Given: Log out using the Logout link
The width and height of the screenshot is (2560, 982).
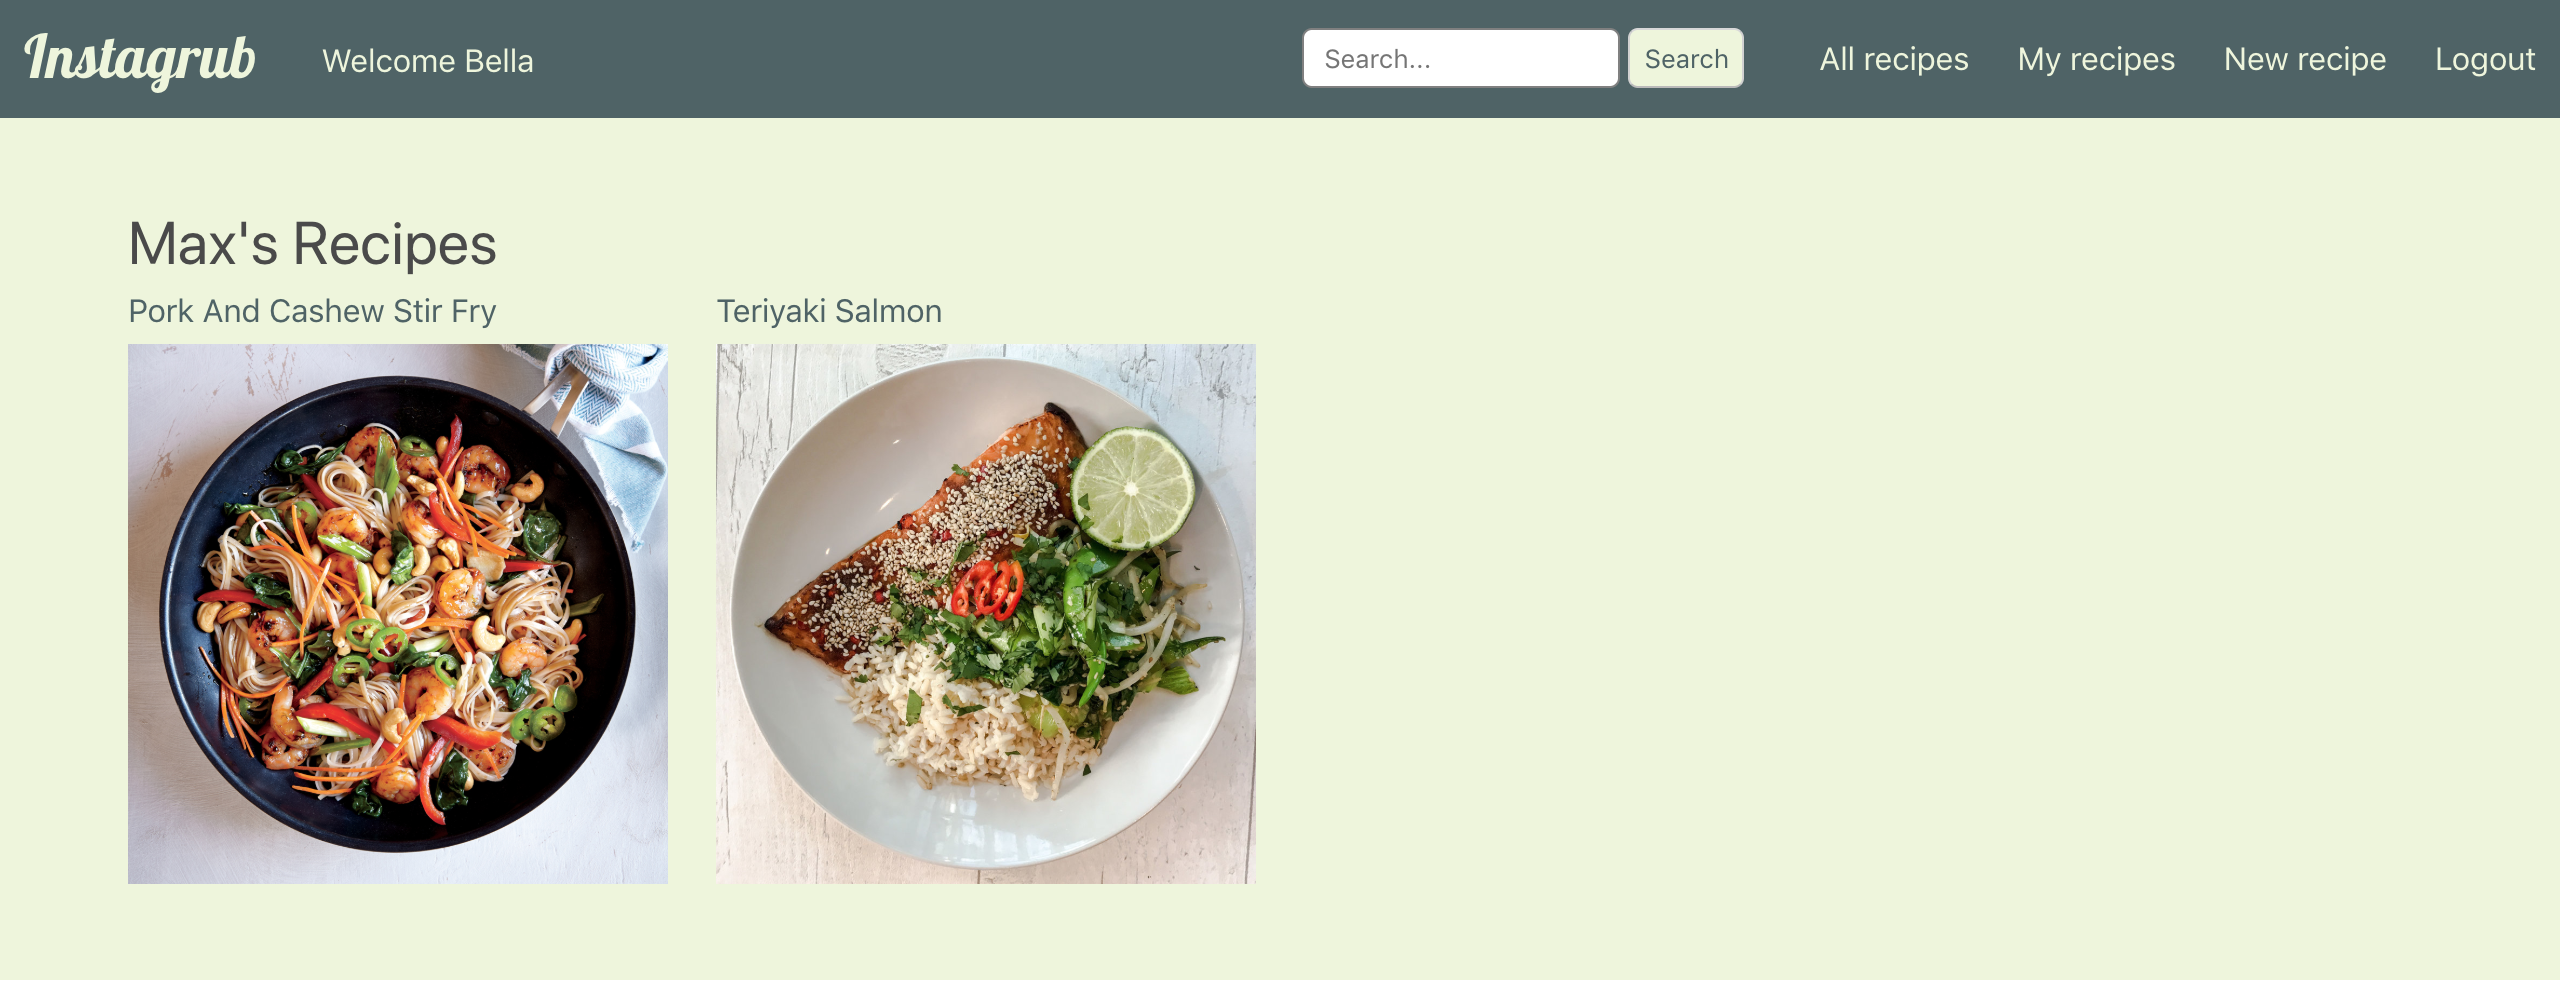Looking at the screenshot, I should pyautogui.click(x=2485, y=59).
